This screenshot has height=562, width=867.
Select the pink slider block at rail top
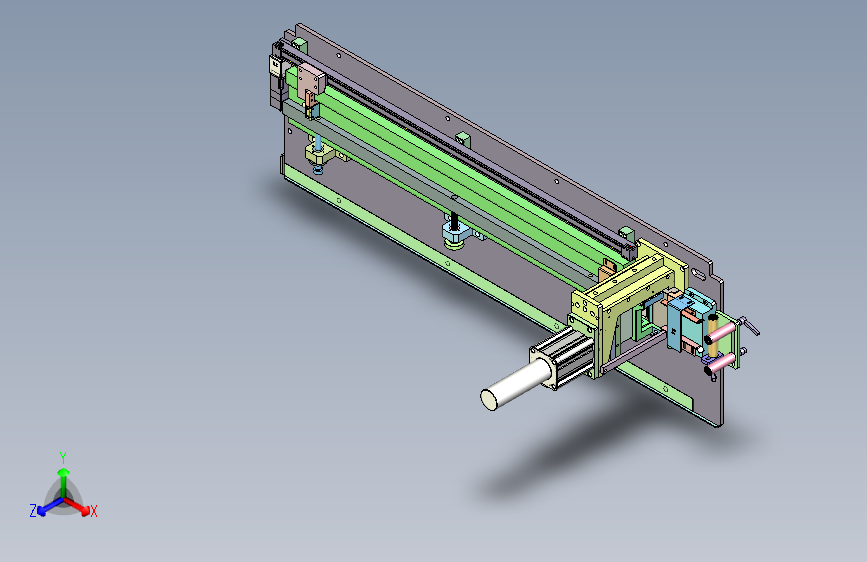[310, 81]
